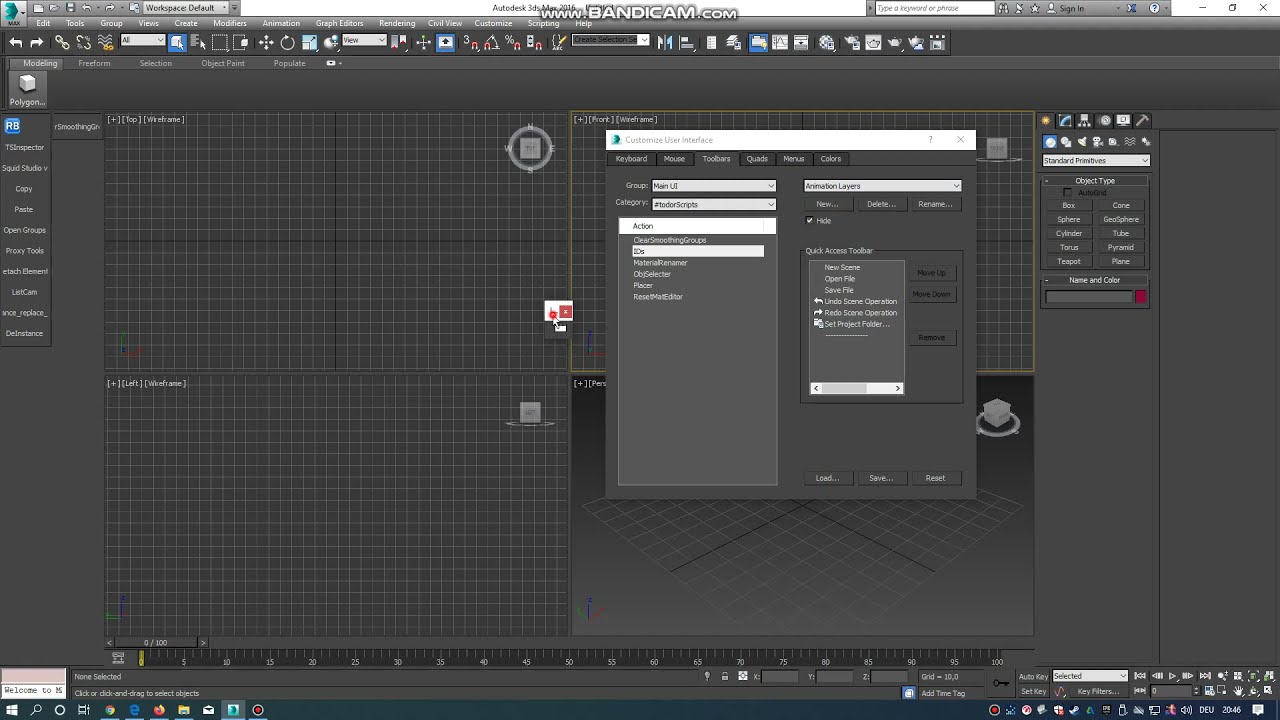Image resolution: width=1280 pixels, height=720 pixels.
Task: Open Select by Name list
Action: [x=198, y=42]
